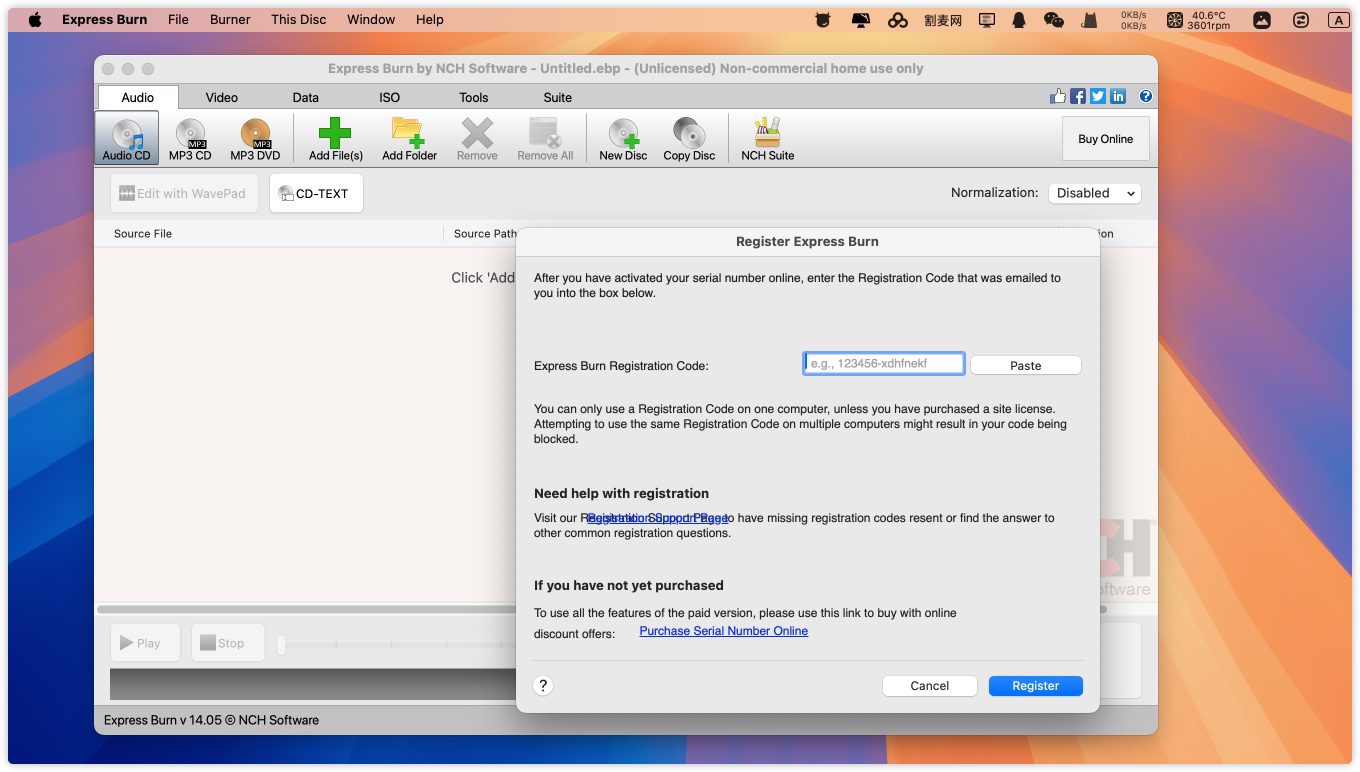Open Add Folder from the toolbar
The height and width of the screenshot is (772, 1360).
tap(409, 138)
